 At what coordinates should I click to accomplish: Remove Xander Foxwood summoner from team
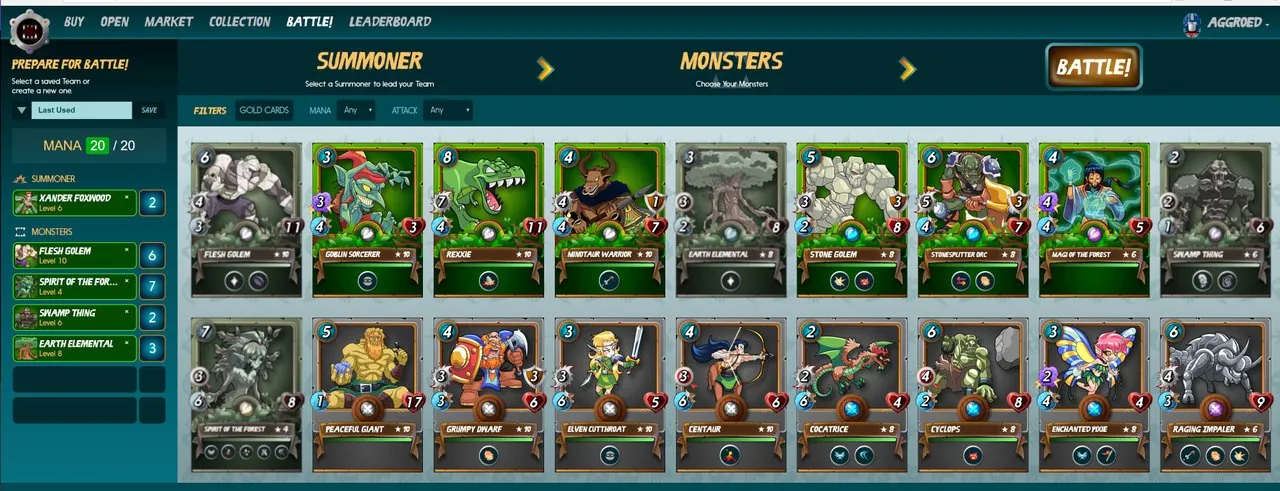pos(126,197)
